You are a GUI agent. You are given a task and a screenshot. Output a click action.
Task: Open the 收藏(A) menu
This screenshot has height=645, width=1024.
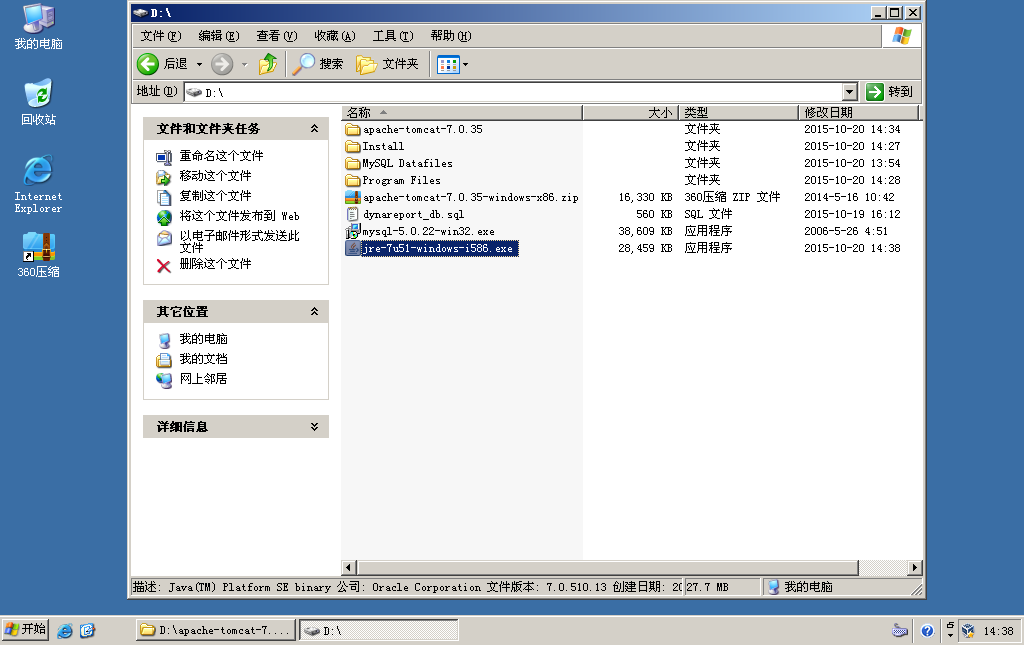tap(335, 36)
